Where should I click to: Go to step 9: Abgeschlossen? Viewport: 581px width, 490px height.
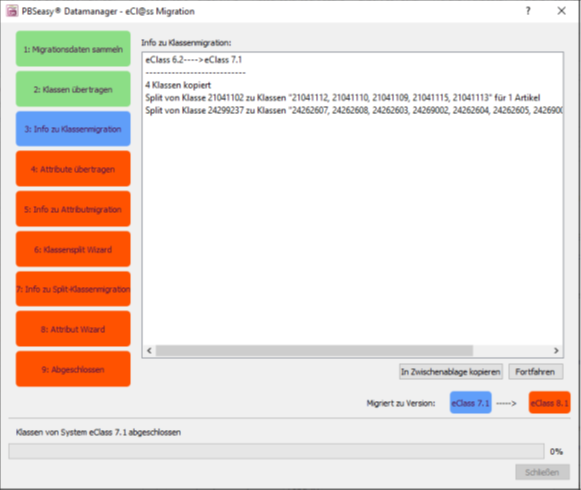point(73,369)
